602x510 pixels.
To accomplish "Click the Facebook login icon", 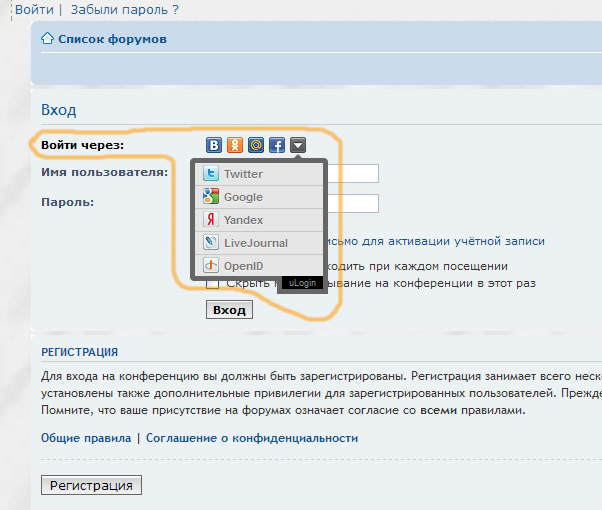I will (x=277, y=146).
